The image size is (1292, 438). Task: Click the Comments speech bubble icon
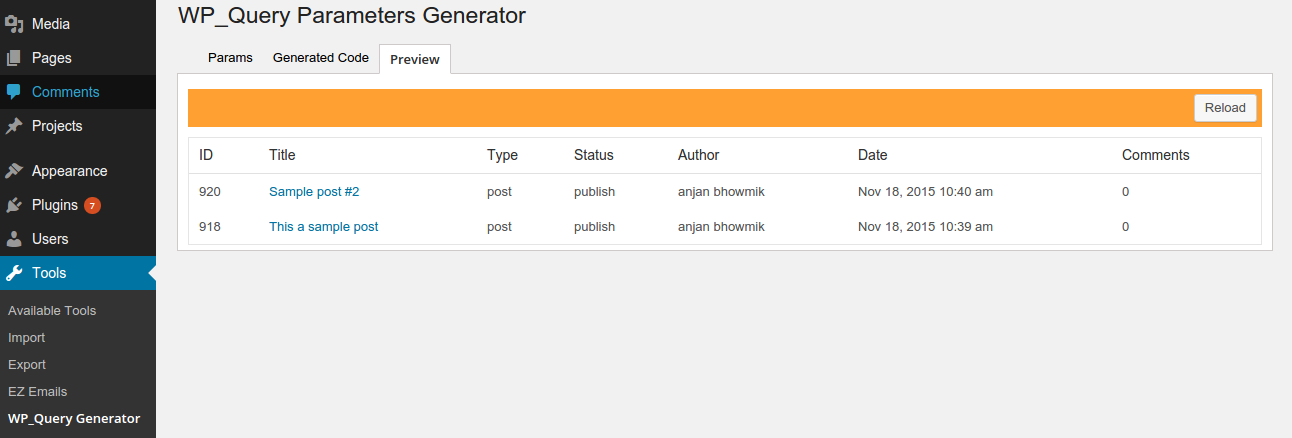click(x=14, y=92)
